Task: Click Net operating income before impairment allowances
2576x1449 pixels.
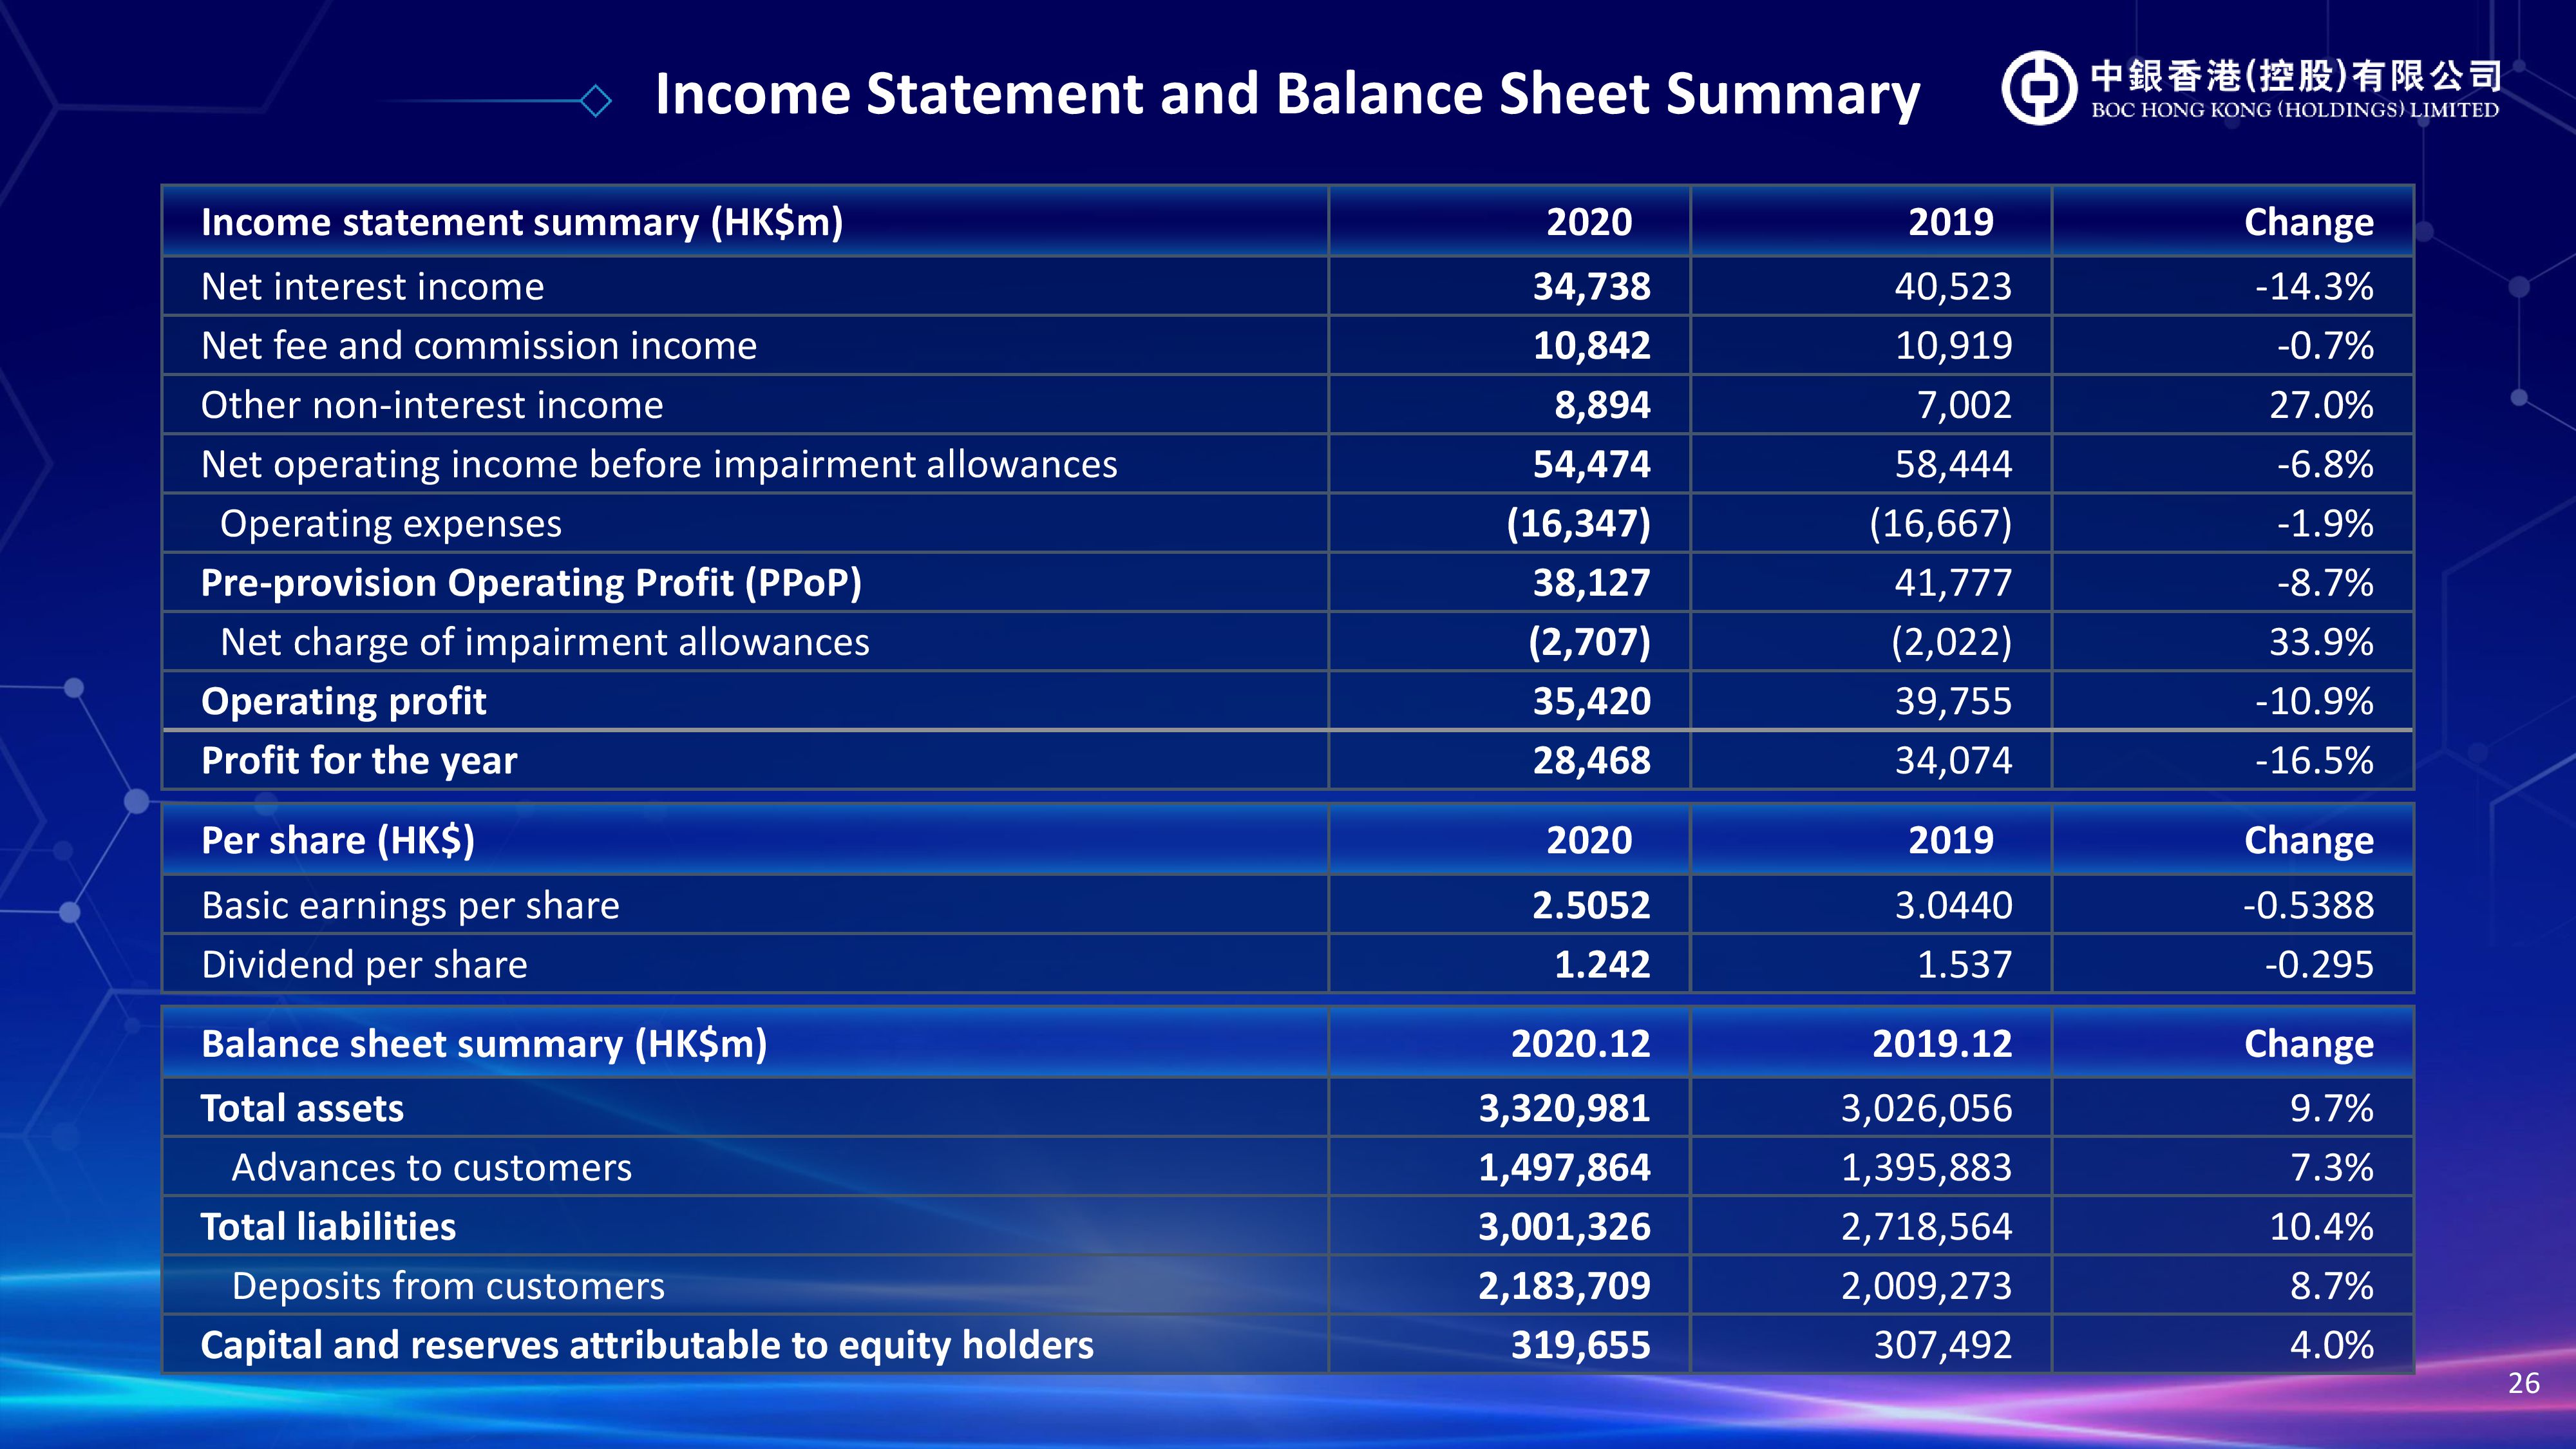Action: (x=659, y=465)
